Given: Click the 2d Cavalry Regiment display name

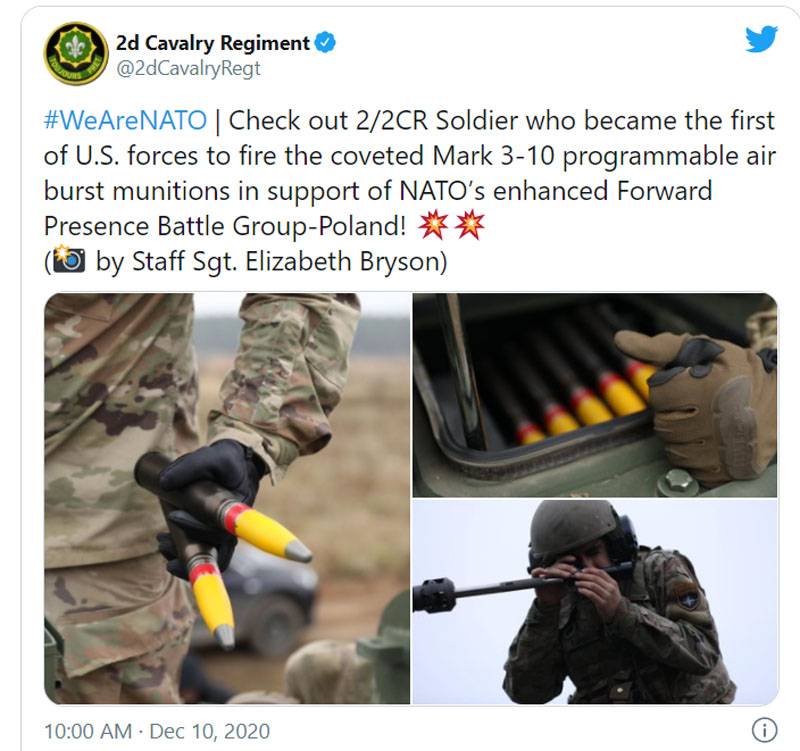Looking at the screenshot, I should (212, 43).
